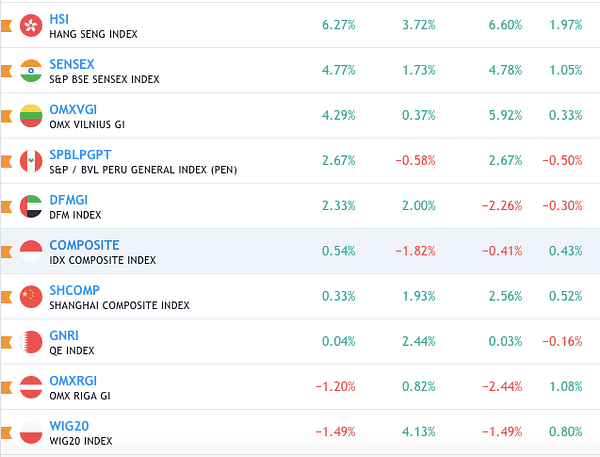Click the 6.60% value in HSI row
The width and height of the screenshot is (600, 457).
tap(505, 25)
